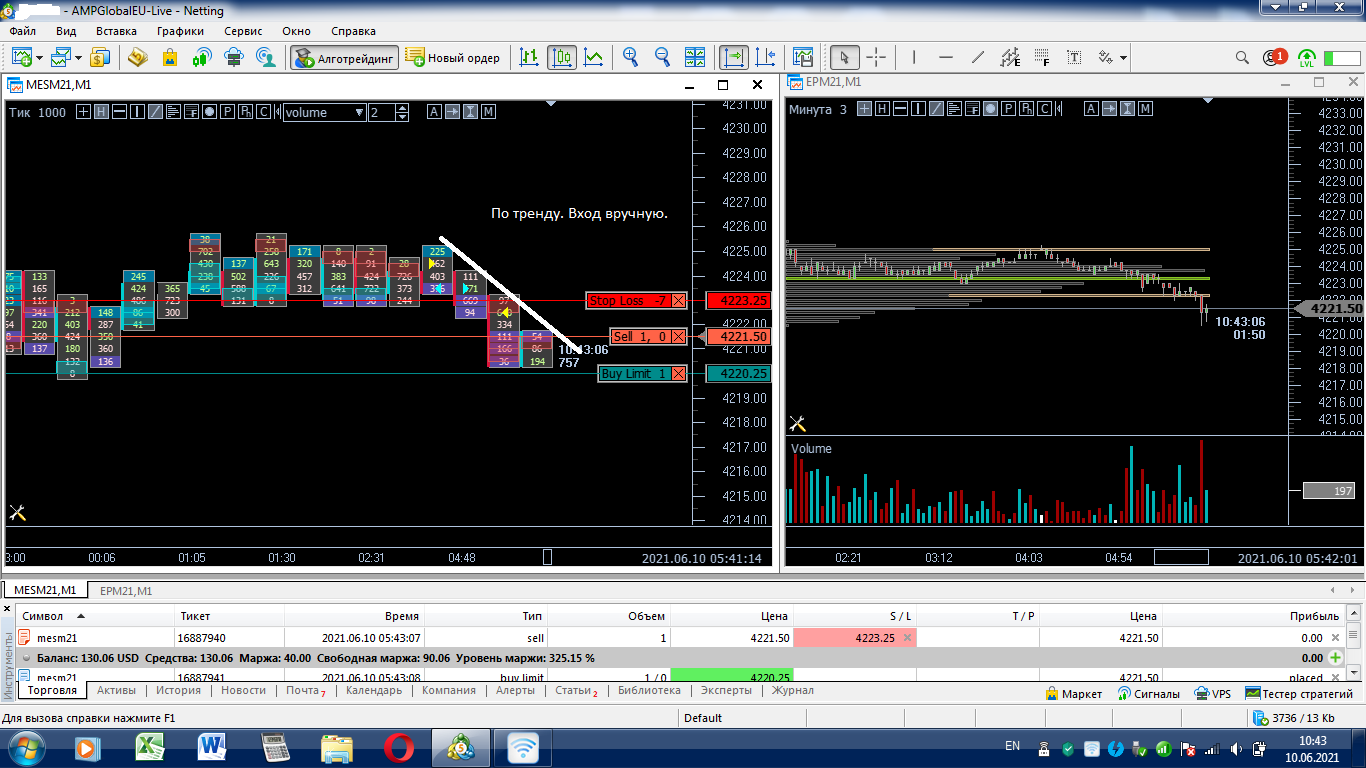Switch to the Журнал tab
The height and width of the screenshot is (768, 1366).
point(792,690)
